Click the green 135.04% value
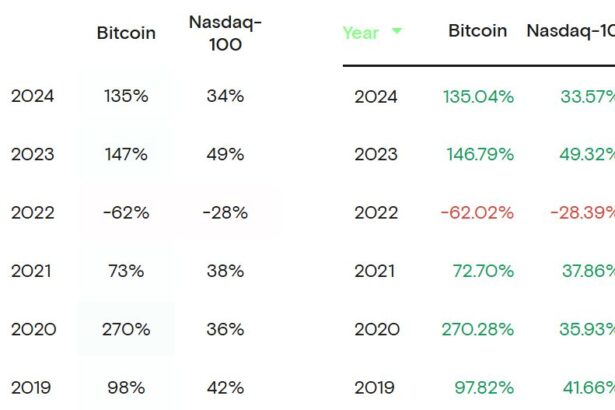Screen dimensions: 615x410 478,97
